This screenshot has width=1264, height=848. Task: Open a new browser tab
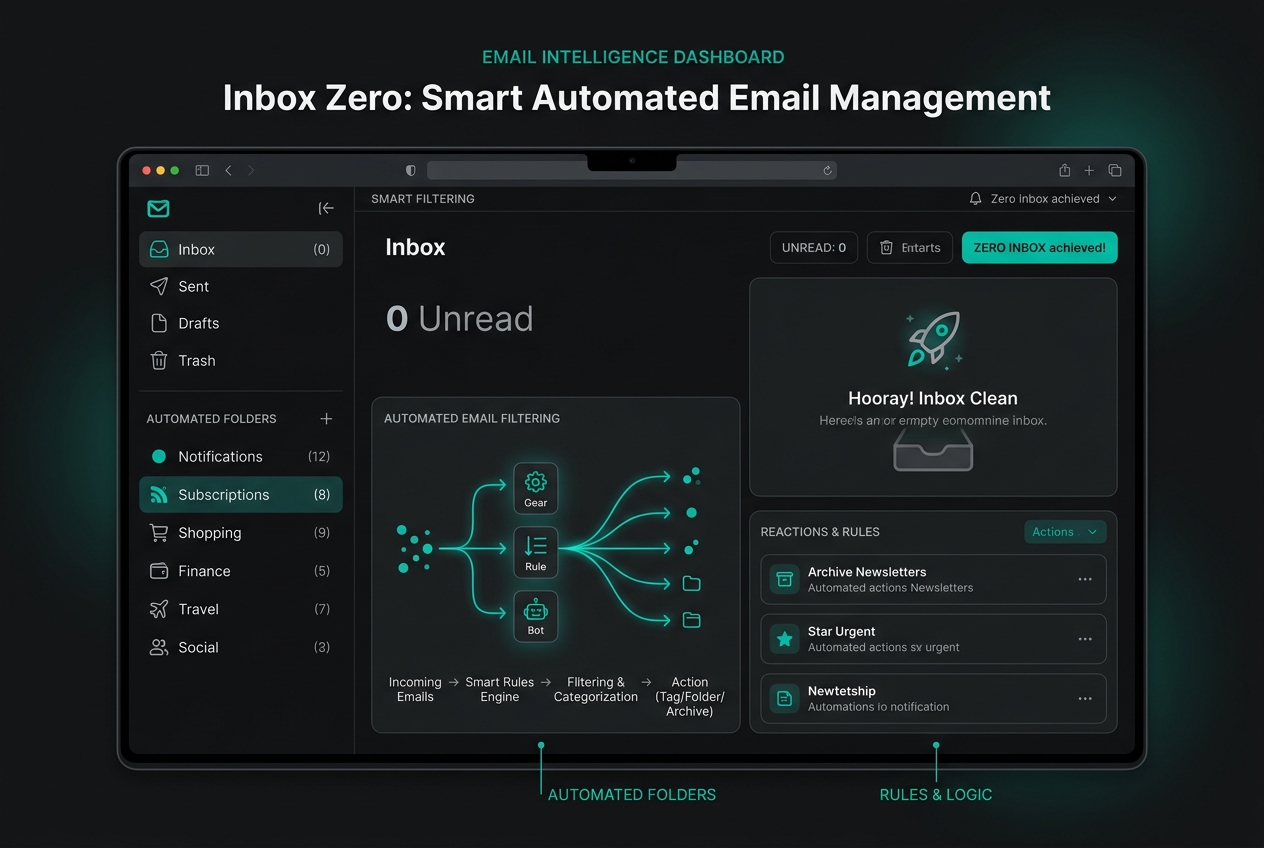(x=1090, y=170)
